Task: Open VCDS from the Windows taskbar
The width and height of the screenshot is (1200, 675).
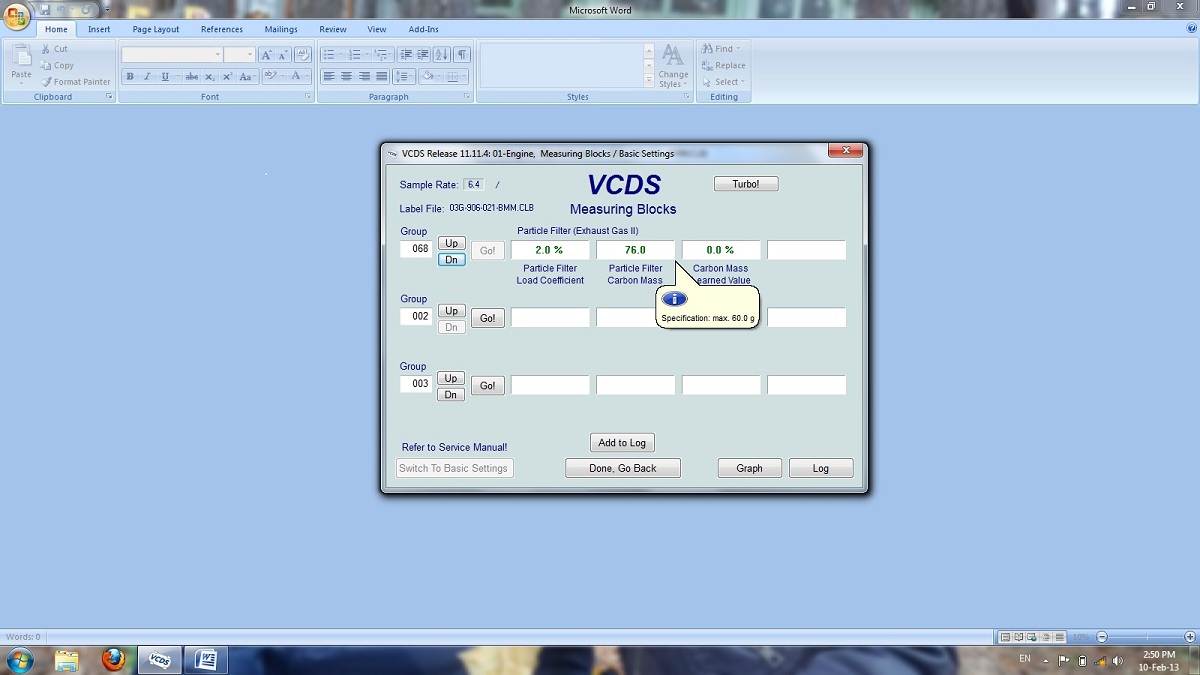Action: 159,660
